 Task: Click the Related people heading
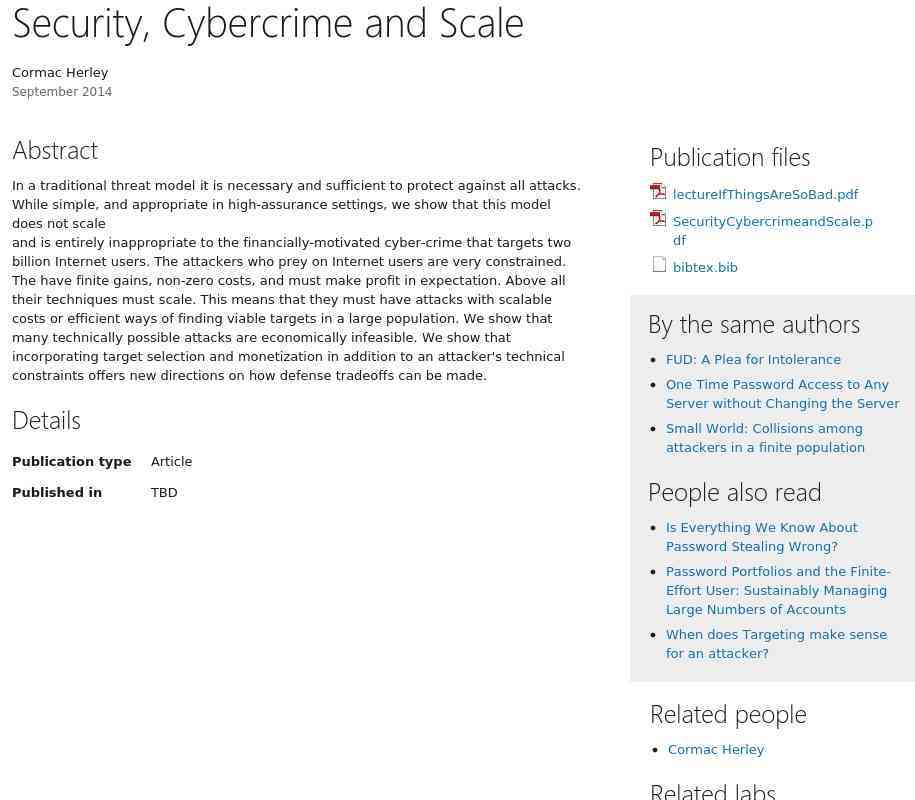point(727,715)
